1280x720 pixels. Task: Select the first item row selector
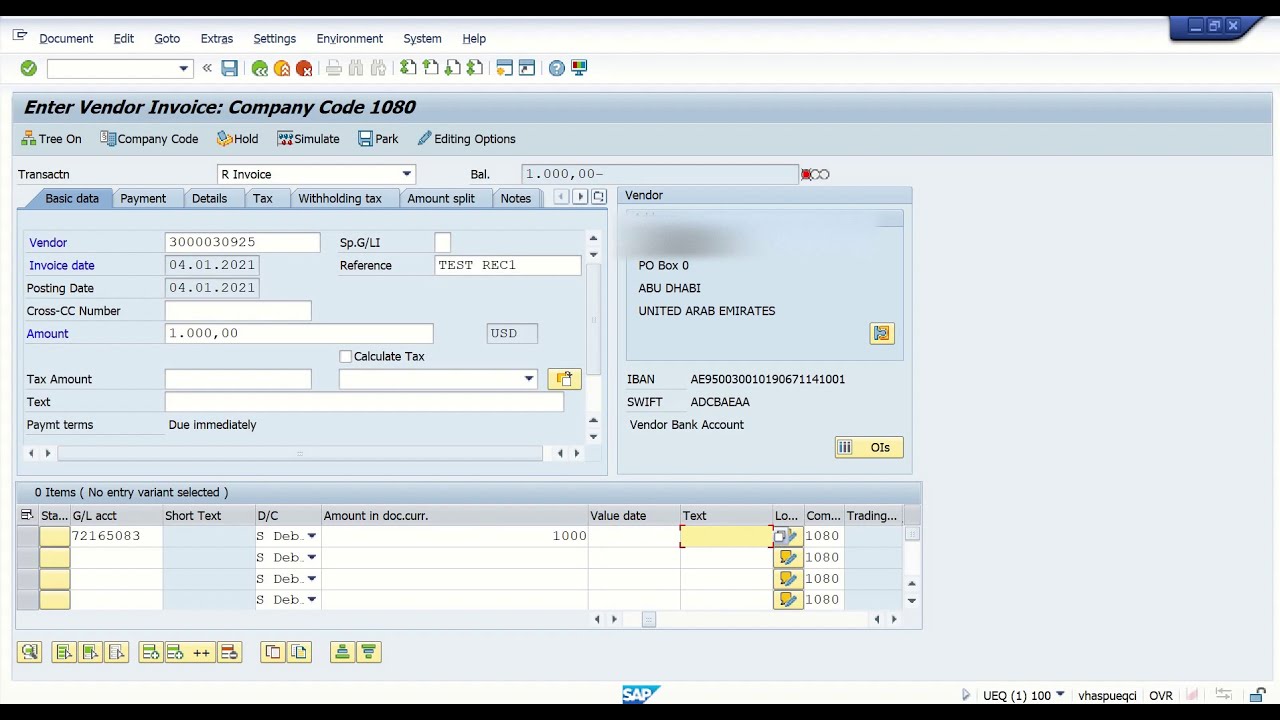coord(27,536)
